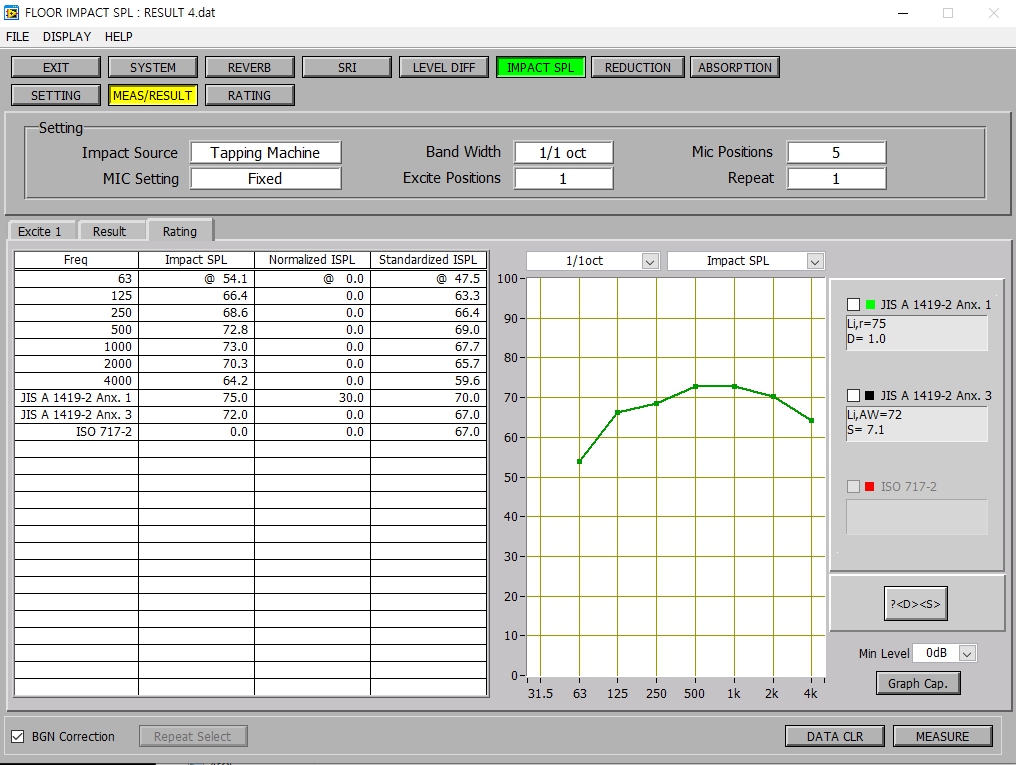Open the RATING page button

point(249,95)
